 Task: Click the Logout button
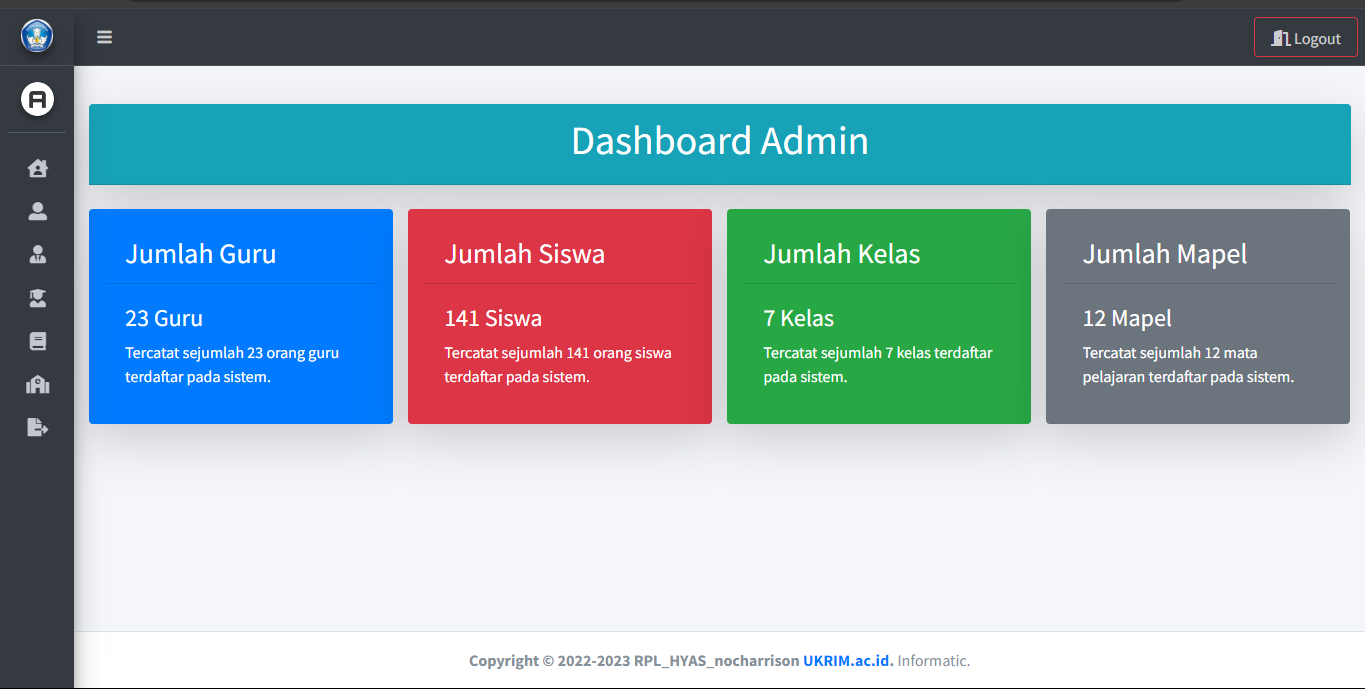[1305, 38]
